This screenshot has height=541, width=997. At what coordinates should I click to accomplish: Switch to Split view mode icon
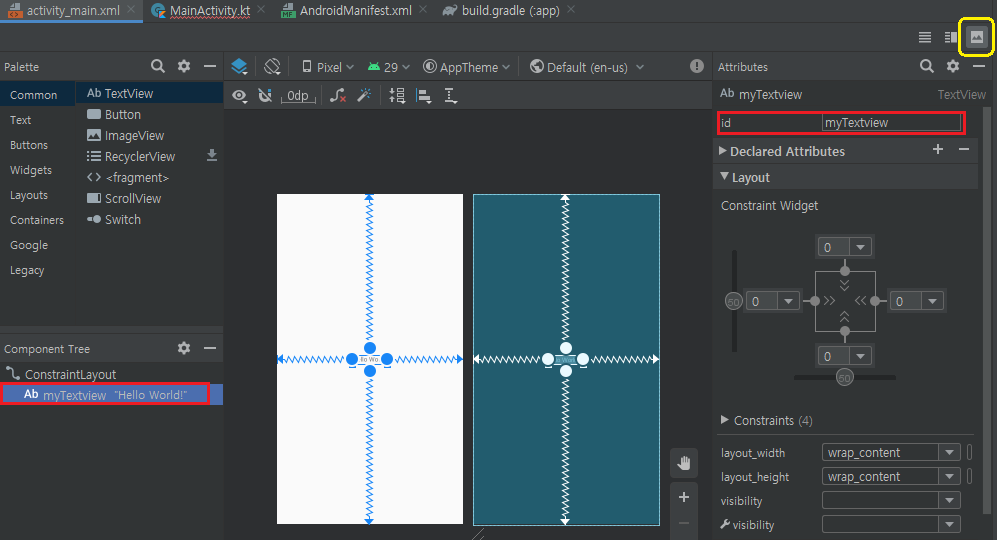point(951,37)
